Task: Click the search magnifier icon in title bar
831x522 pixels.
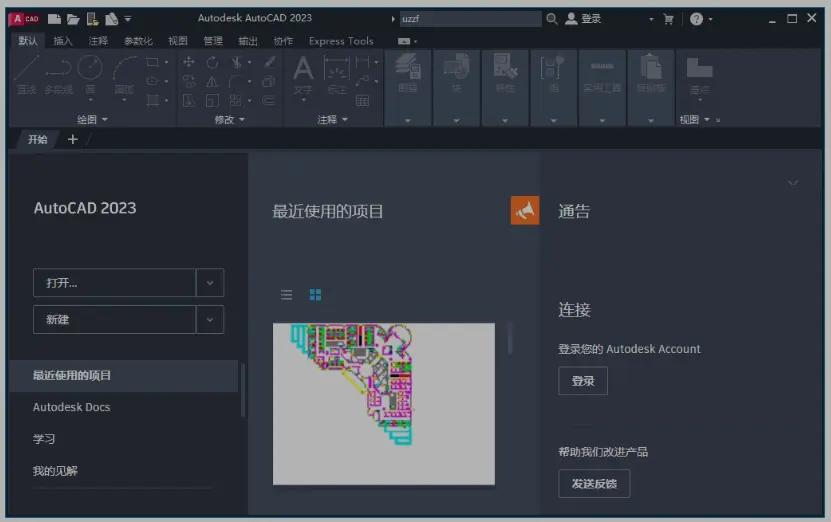Action: [x=552, y=19]
